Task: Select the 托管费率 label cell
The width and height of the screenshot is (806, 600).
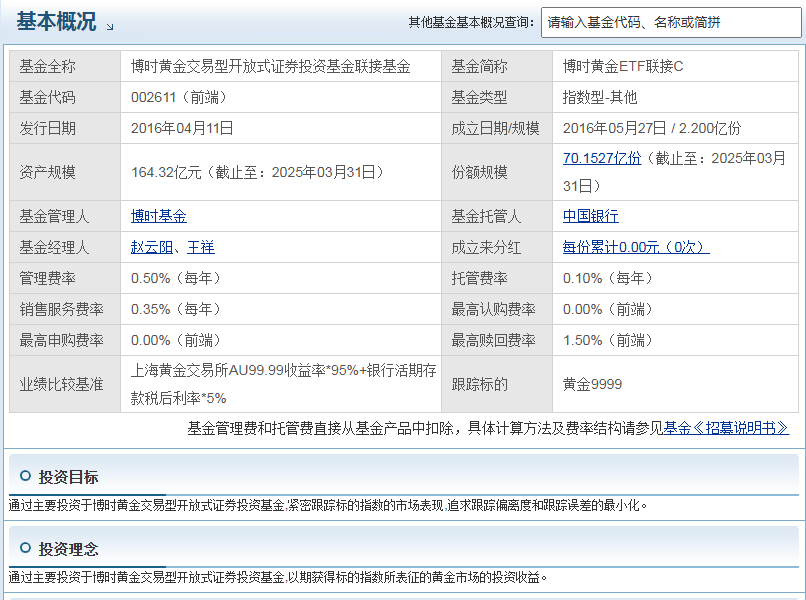Action: [x=497, y=278]
